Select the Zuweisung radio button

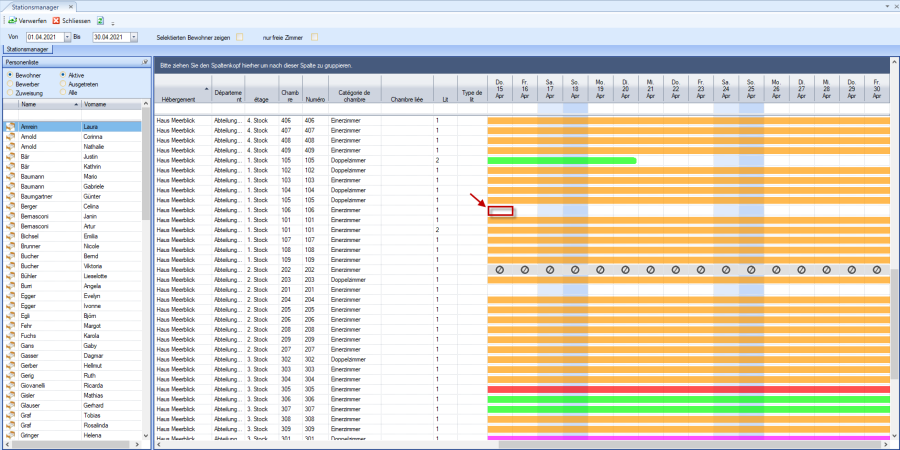[x=10, y=92]
